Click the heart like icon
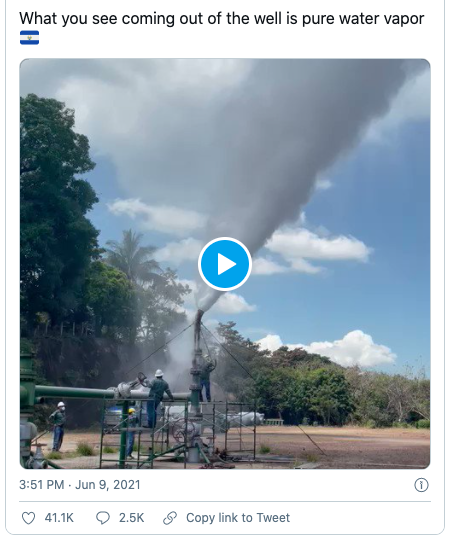Screen dimensions: 450x541 pyautogui.click(x=28, y=518)
